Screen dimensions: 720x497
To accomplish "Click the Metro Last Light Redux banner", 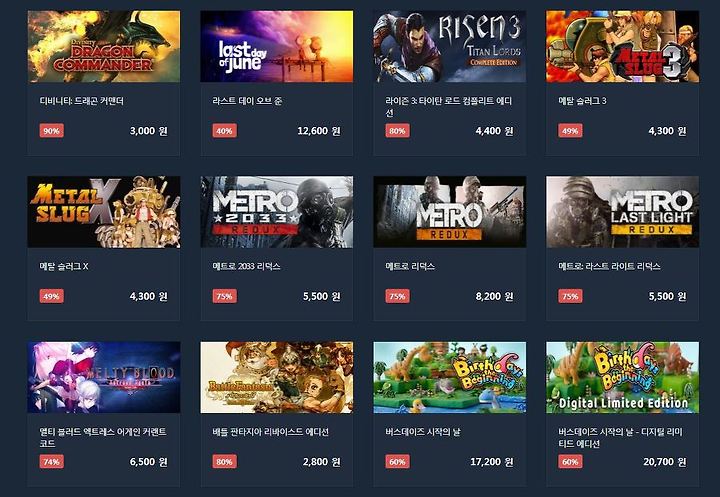I will [623, 212].
